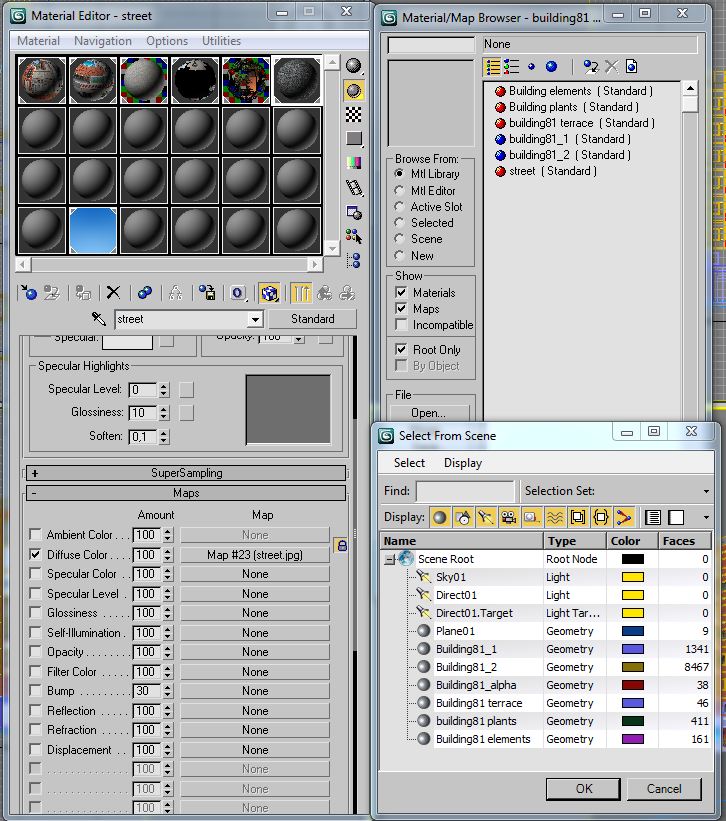This screenshot has height=821, width=726.
Task: Open the Material/Map Navigator icon
Action: point(354,260)
